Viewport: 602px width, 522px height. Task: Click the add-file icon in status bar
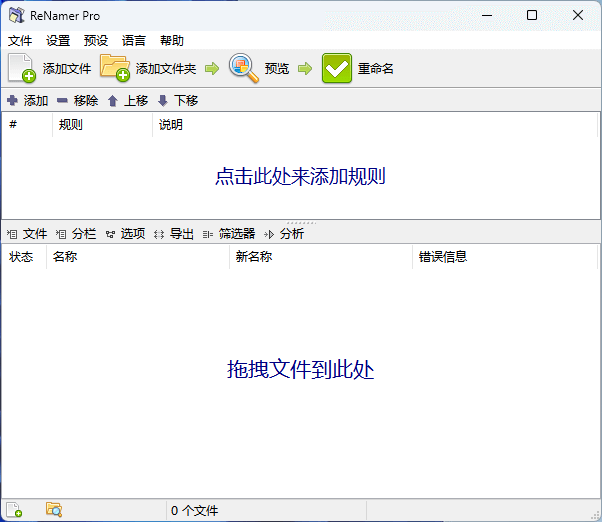point(14,510)
